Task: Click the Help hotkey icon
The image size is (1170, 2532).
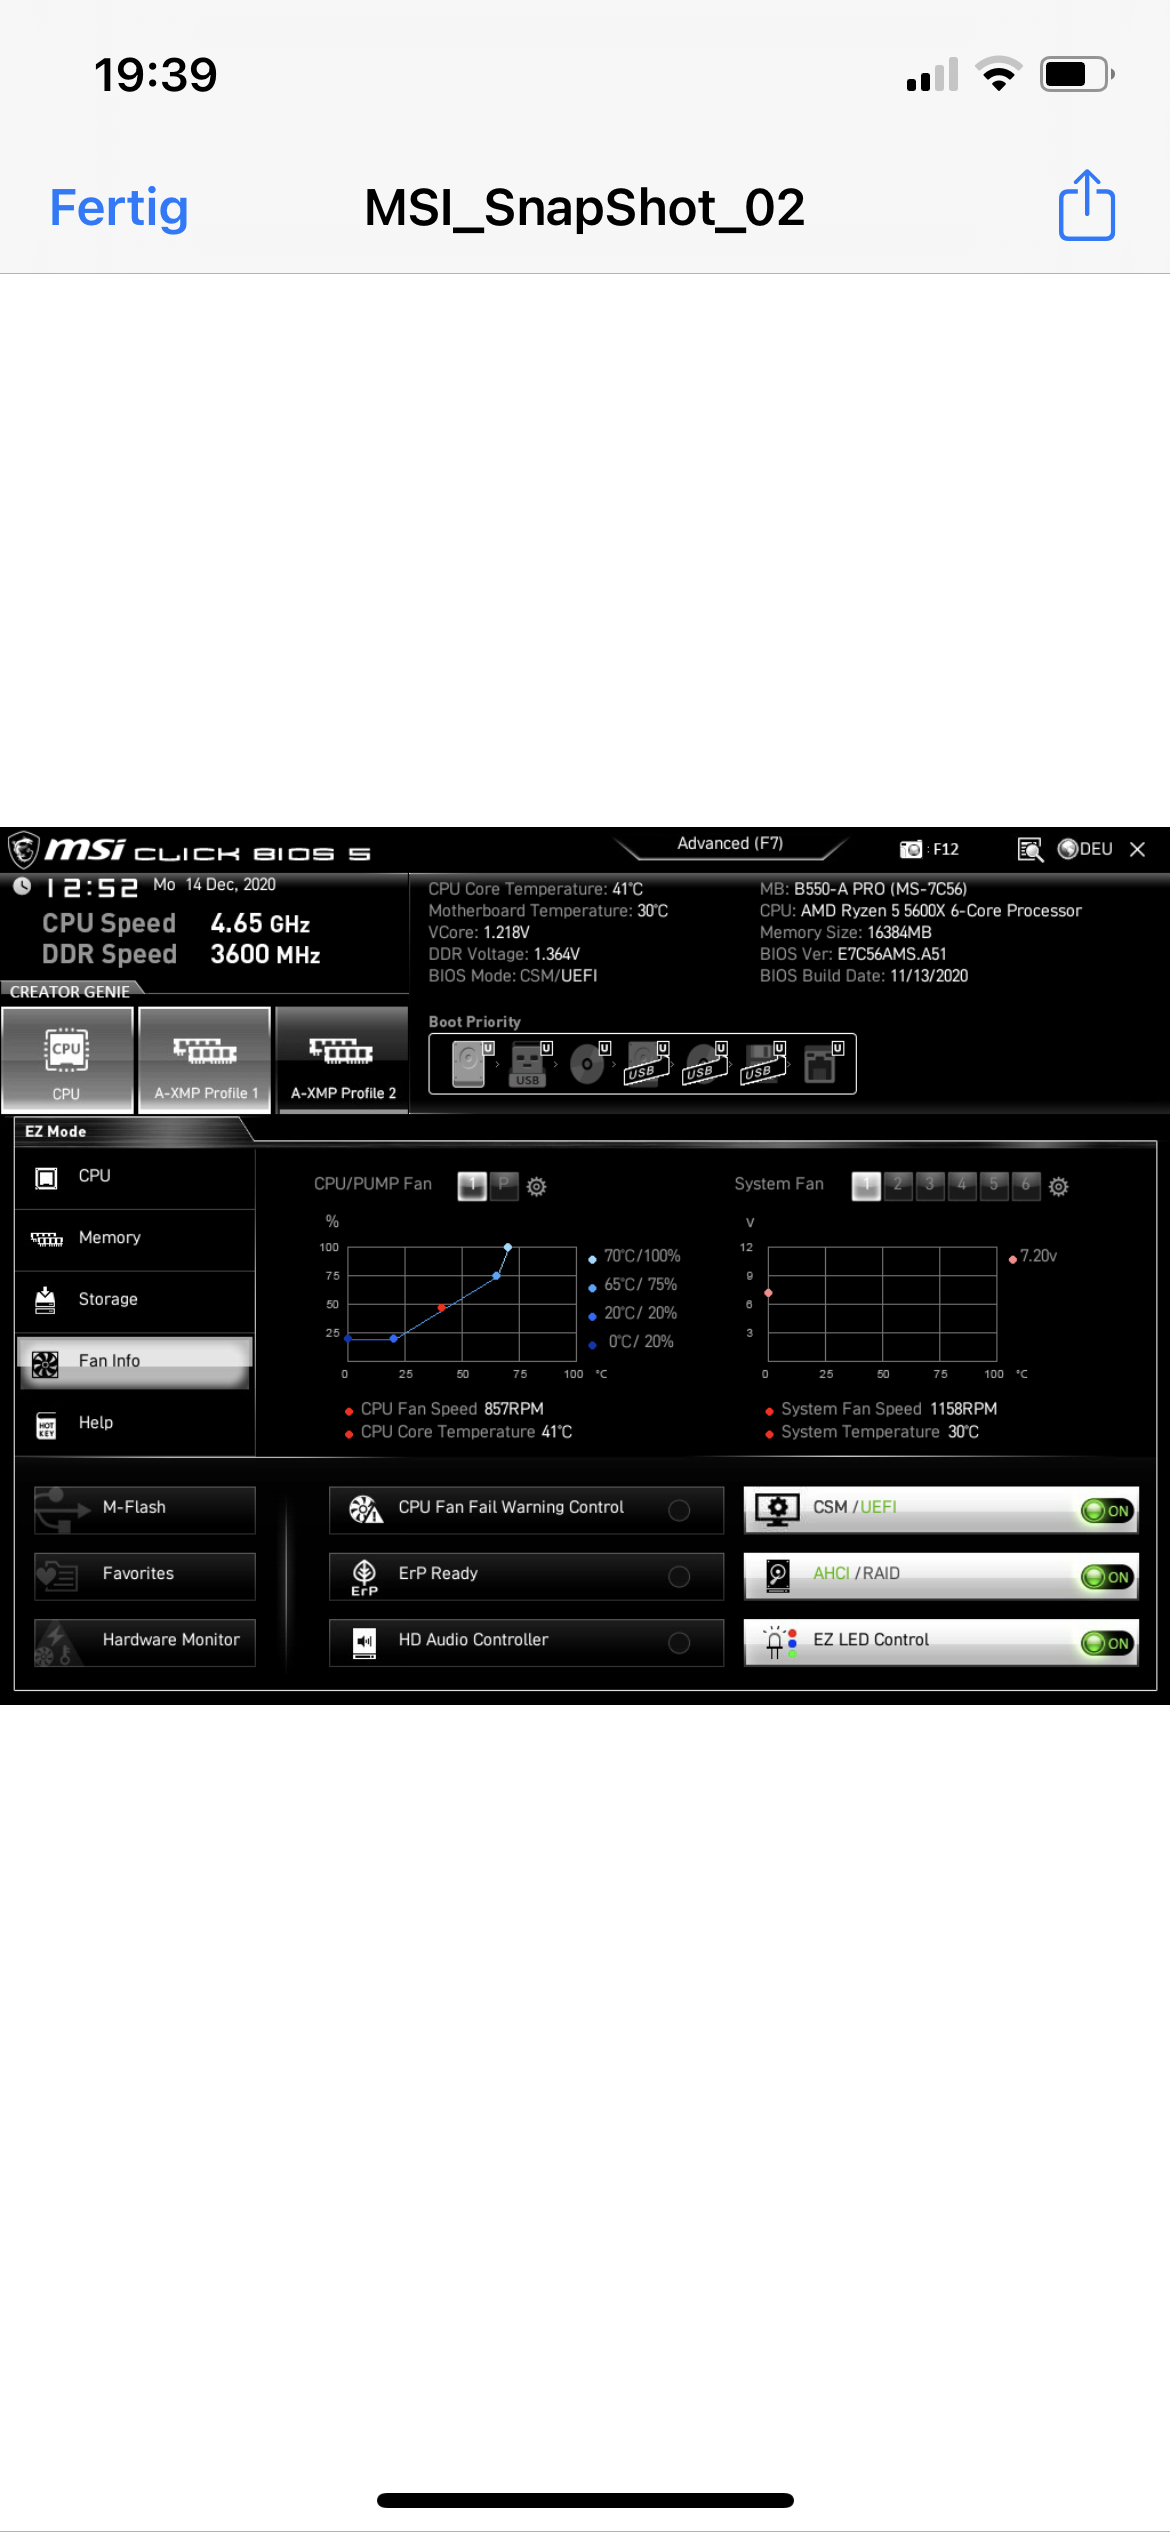Action: [46, 1425]
